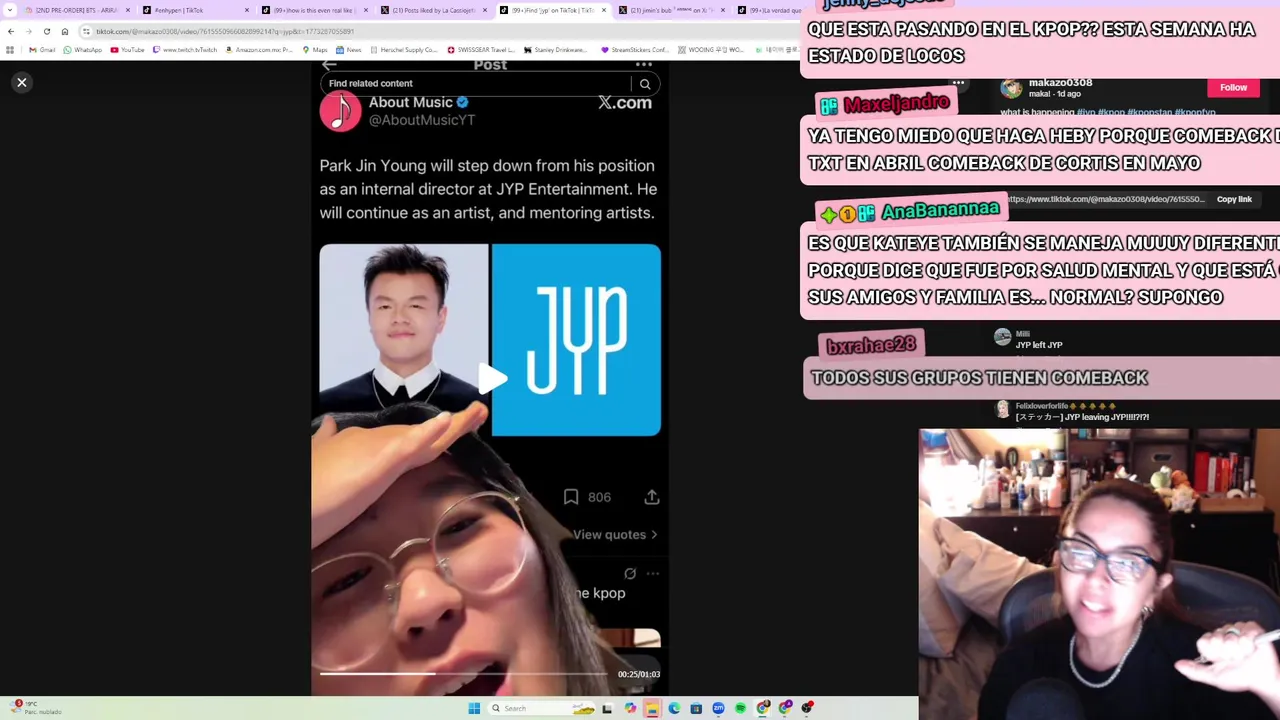
Task: Click the Find related content search field
Action: (x=476, y=84)
